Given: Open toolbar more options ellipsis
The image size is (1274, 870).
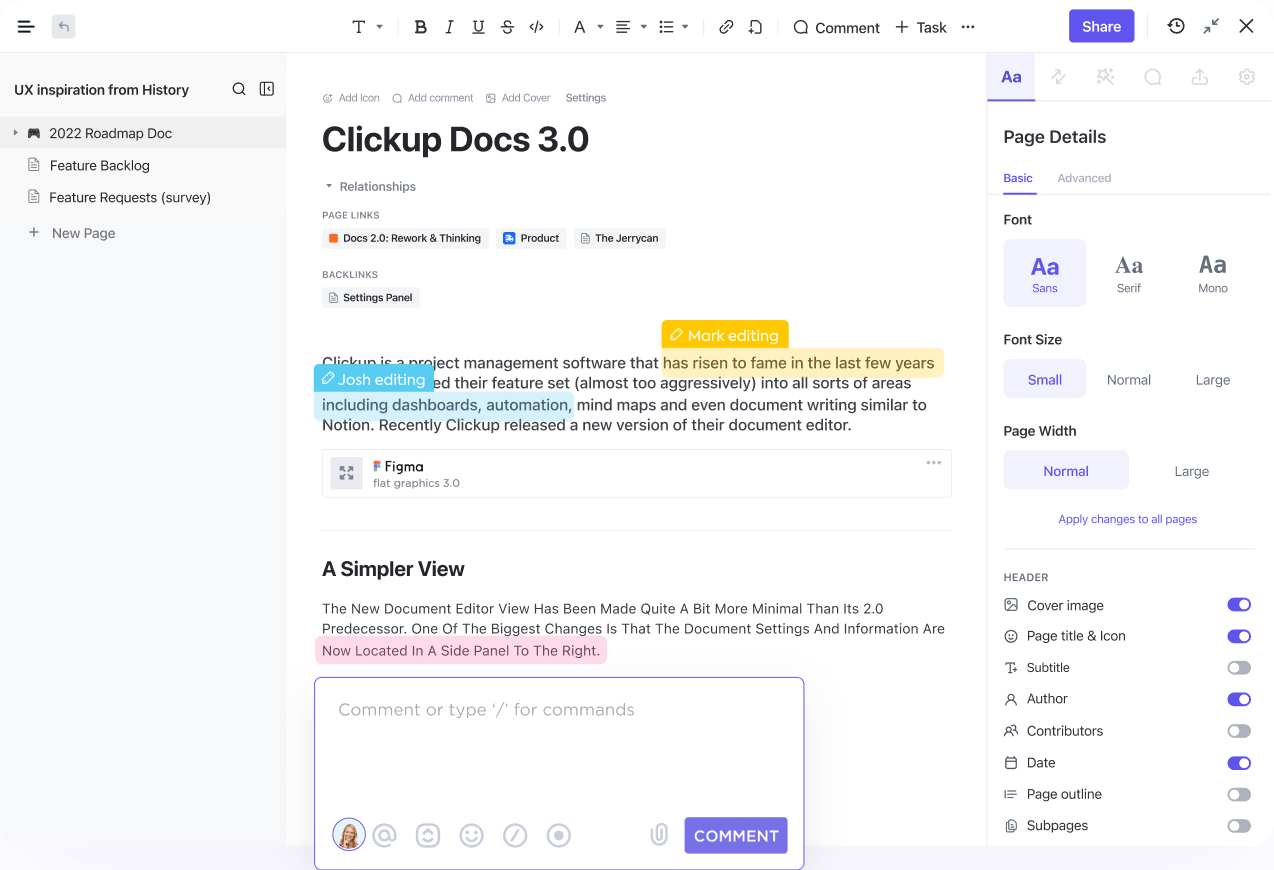Looking at the screenshot, I should (x=968, y=27).
